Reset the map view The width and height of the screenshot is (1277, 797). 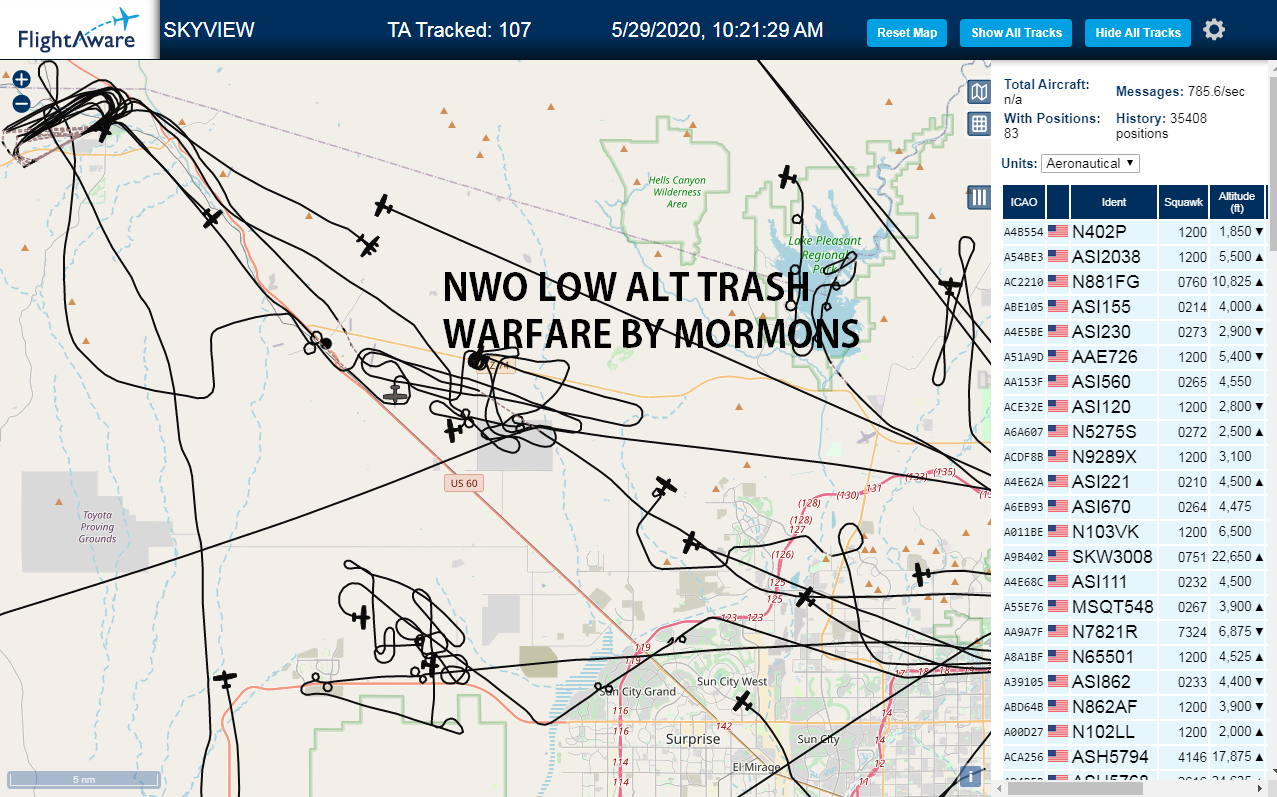tap(907, 33)
